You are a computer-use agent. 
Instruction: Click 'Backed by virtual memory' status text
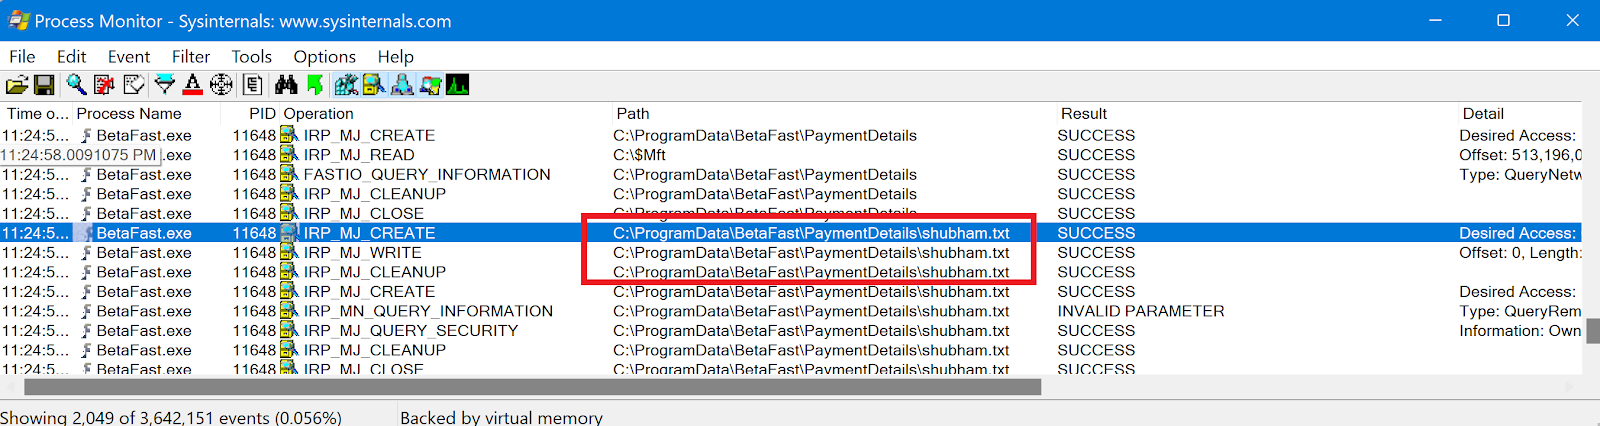(501, 417)
